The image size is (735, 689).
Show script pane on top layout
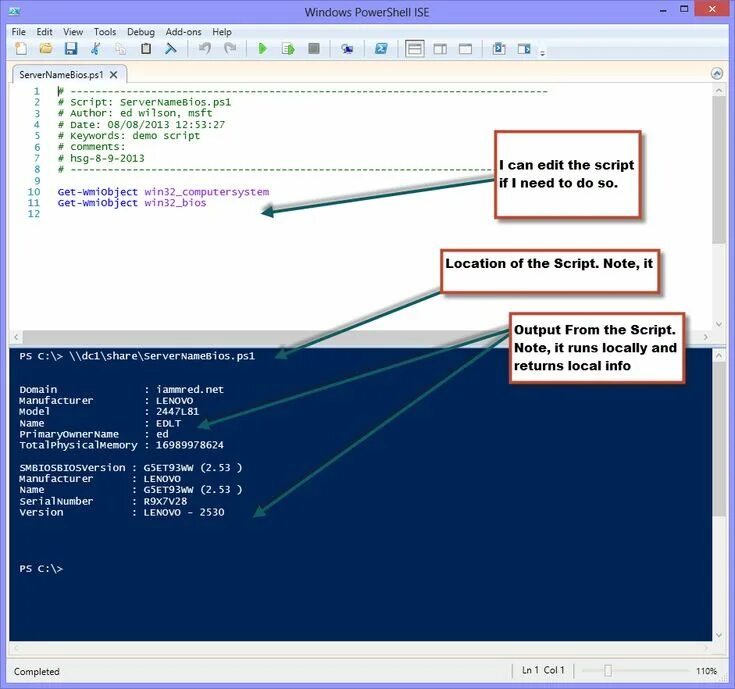coord(414,49)
